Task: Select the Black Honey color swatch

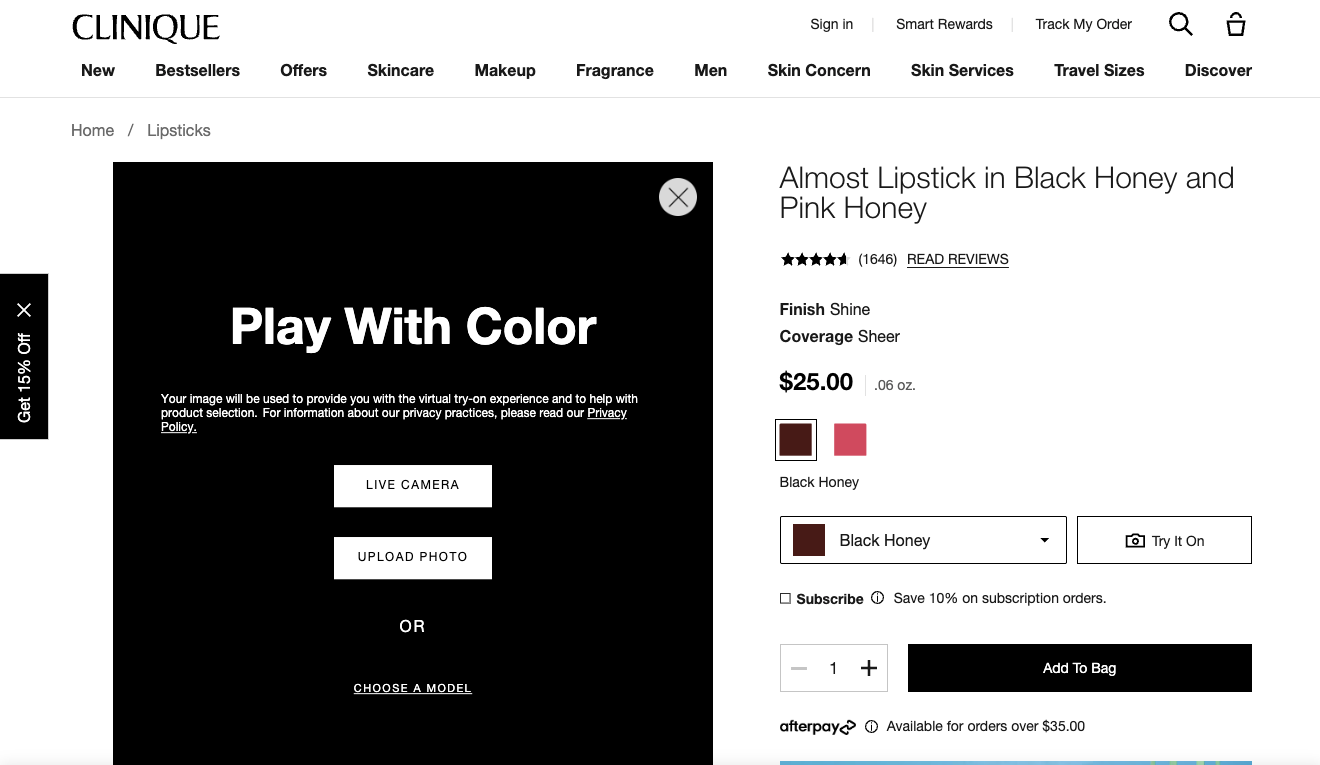Action: (x=796, y=440)
